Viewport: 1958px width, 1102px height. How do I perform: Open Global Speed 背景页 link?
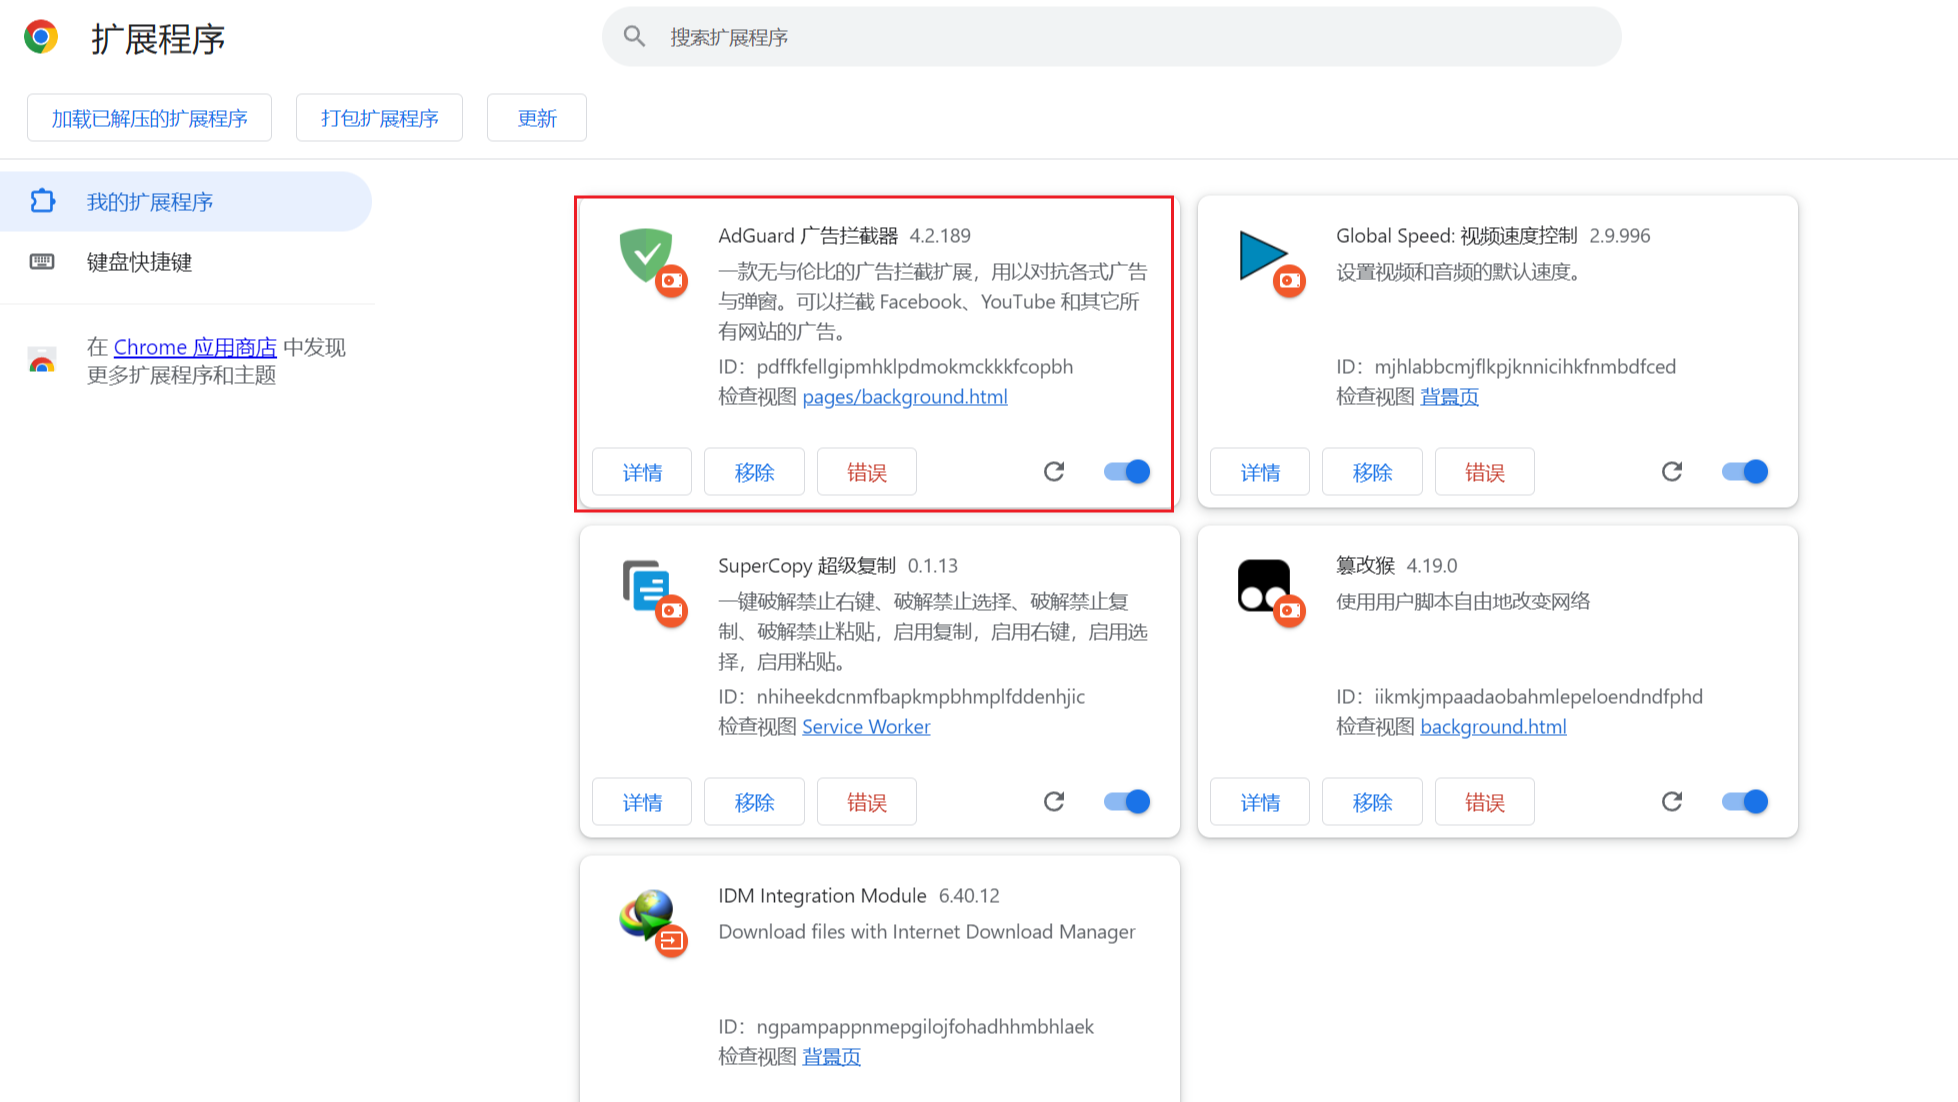pyautogui.click(x=1449, y=397)
